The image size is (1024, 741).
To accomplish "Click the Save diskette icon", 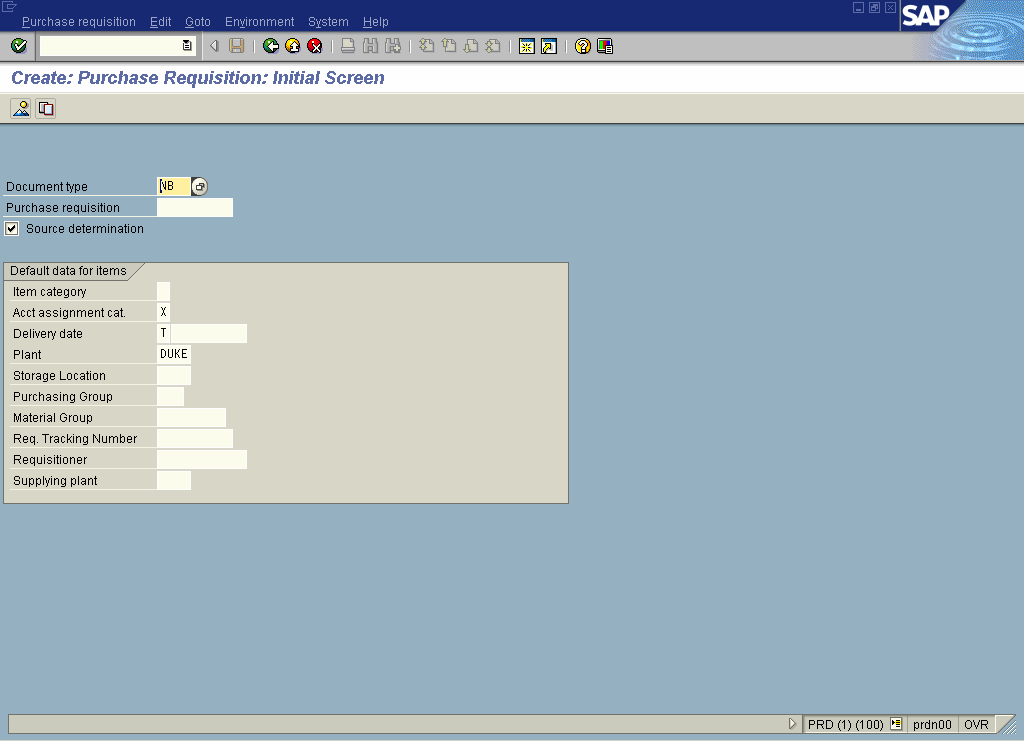I will [236, 46].
